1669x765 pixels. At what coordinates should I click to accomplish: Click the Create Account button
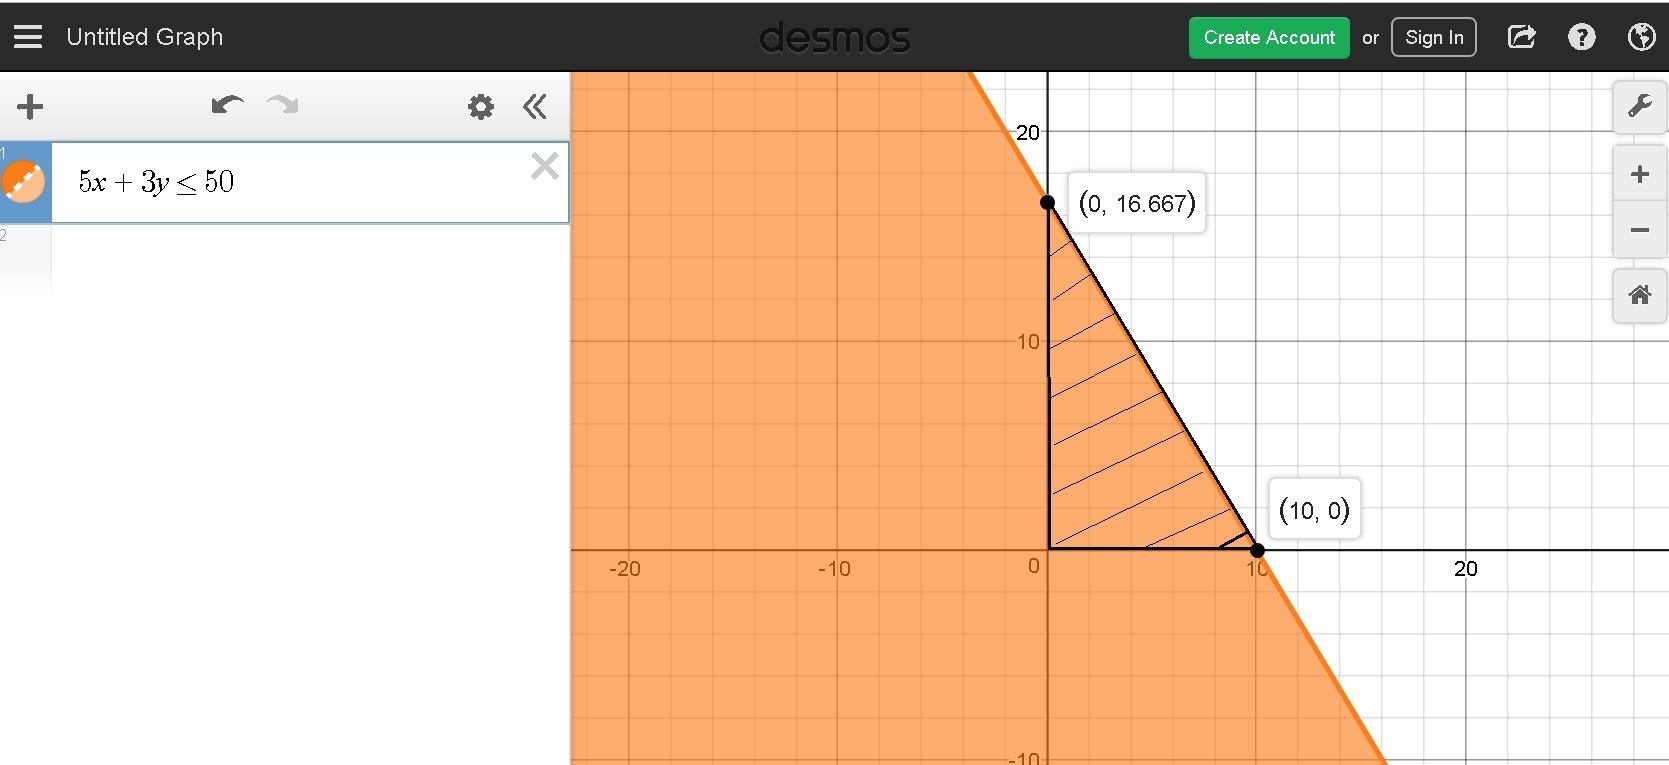coord(1269,38)
